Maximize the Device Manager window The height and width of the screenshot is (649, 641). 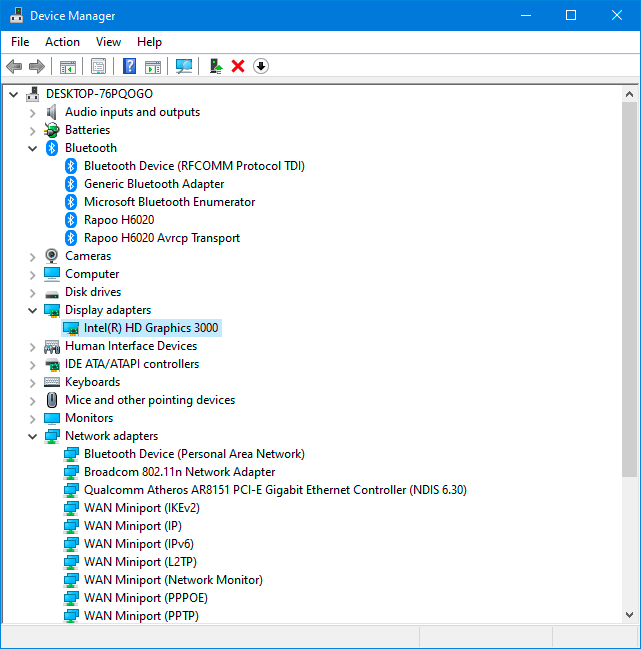571,15
